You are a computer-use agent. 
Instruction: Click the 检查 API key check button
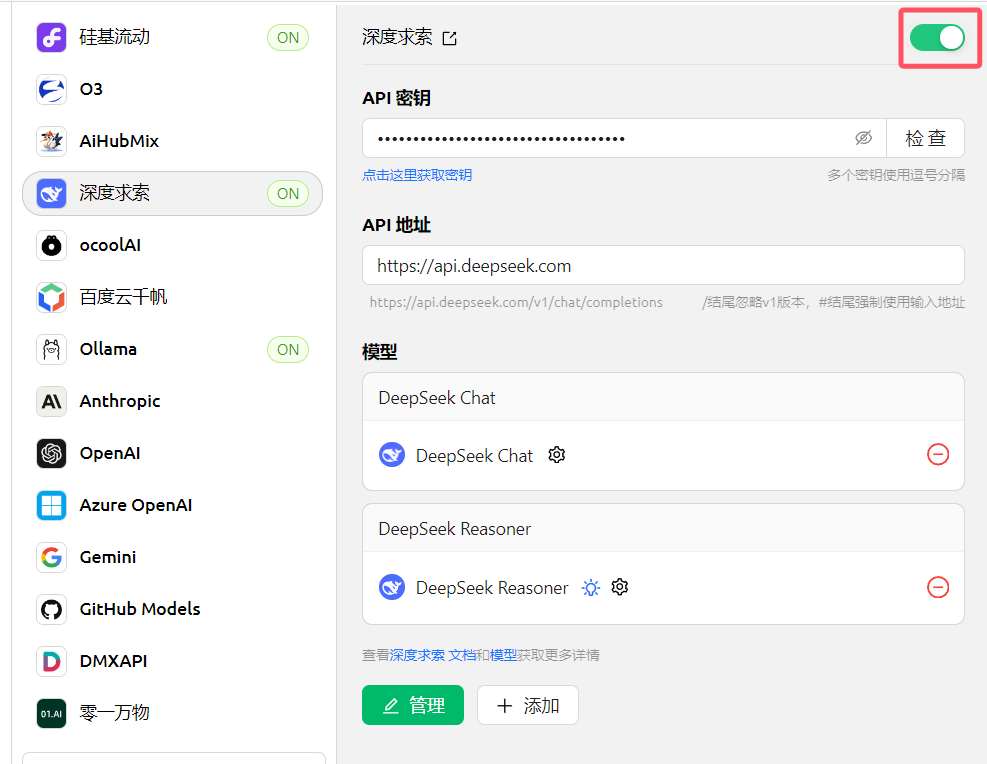tap(925, 138)
